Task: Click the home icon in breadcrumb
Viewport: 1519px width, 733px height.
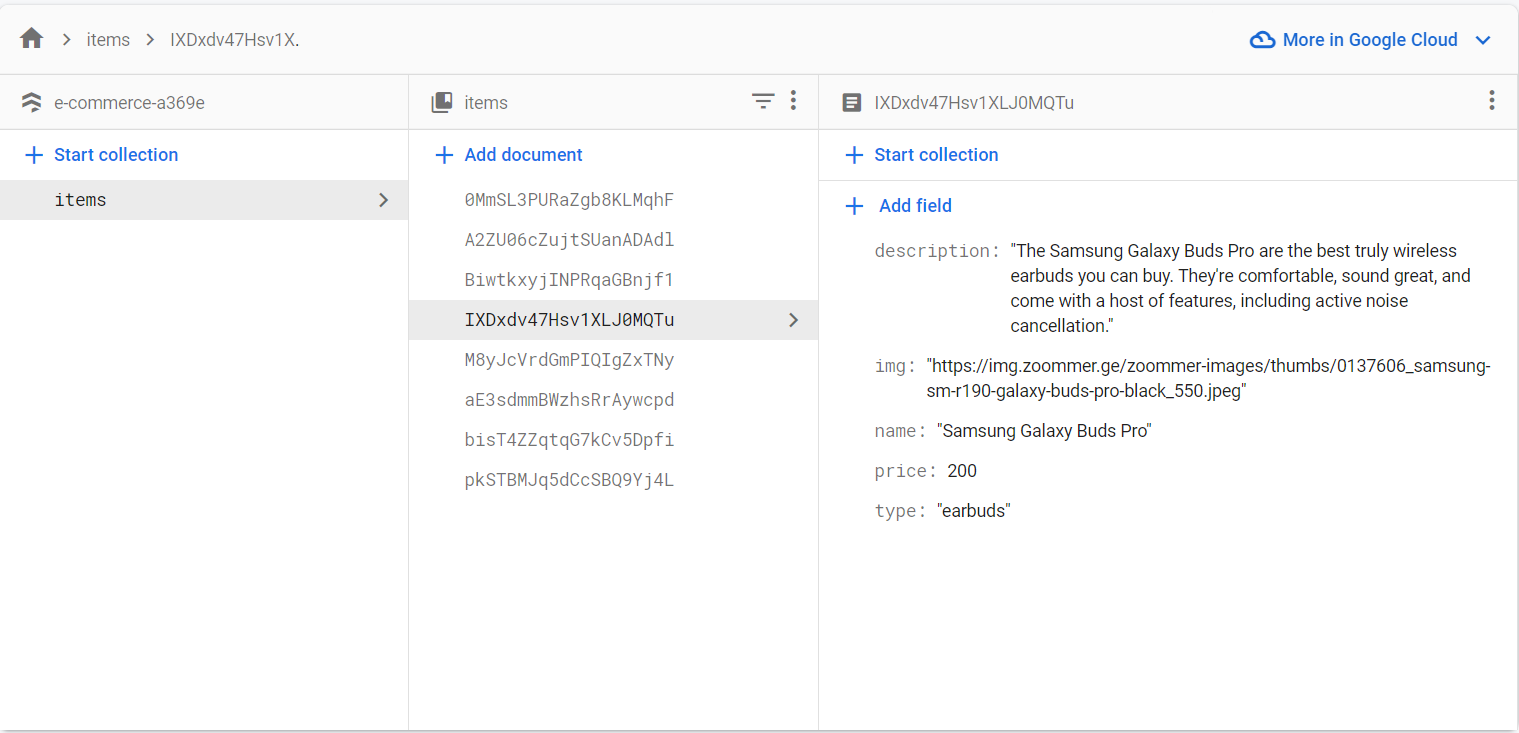Action: pyautogui.click(x=32, y=39)
